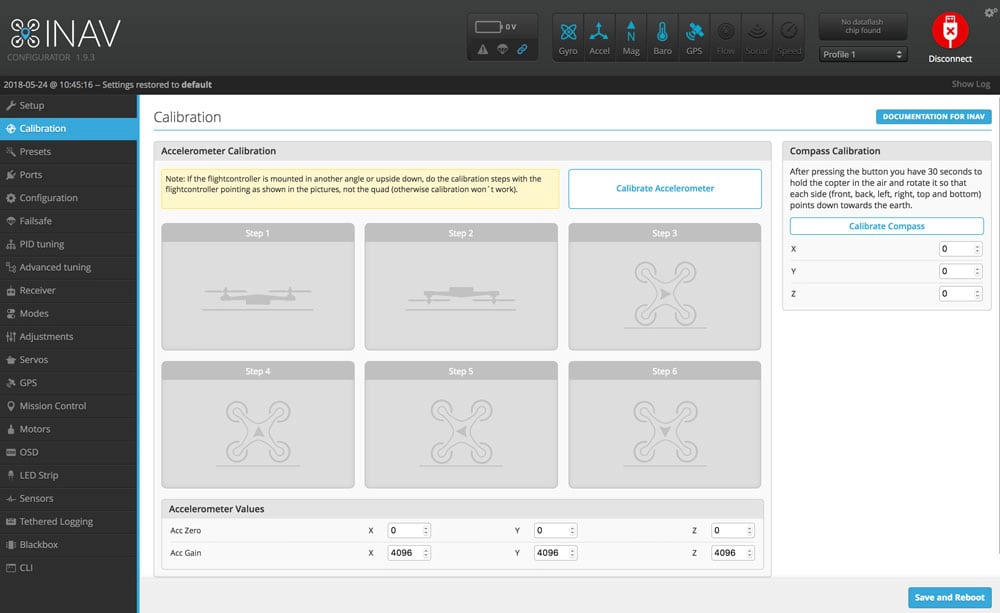Open the Blackbox tab
The width and height of the screenshot is (1000, 613).
click(x=68, y=545)
